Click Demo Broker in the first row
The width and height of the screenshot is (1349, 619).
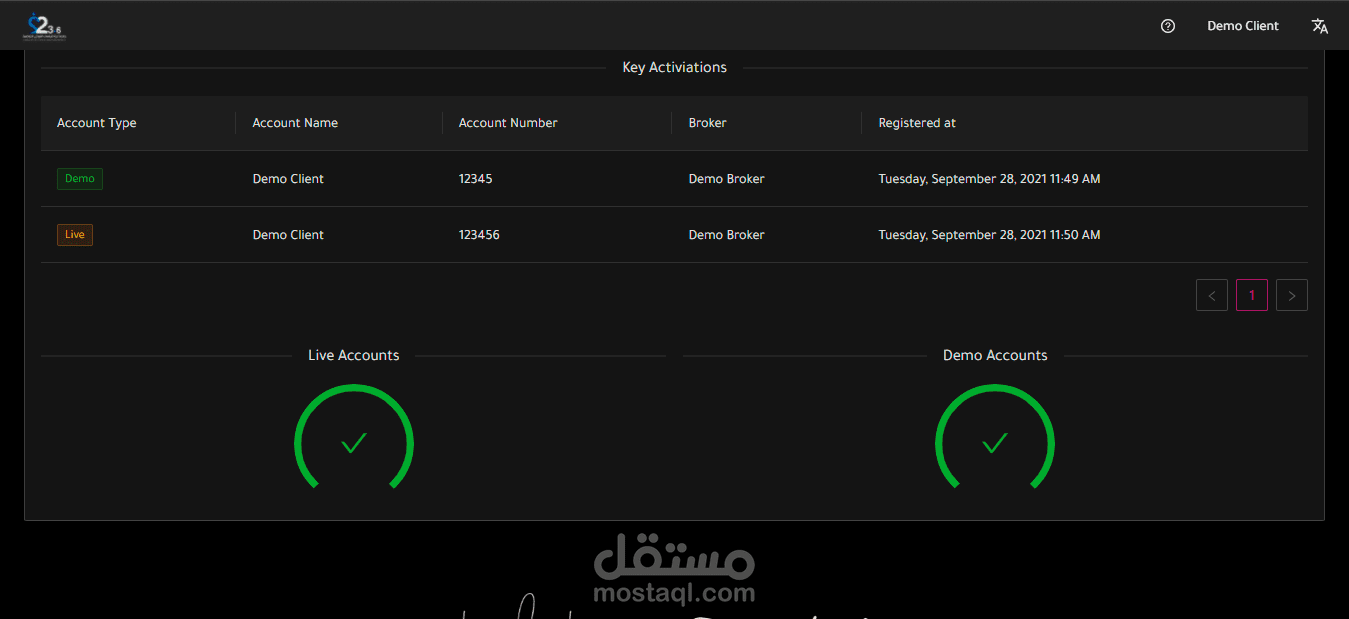726,178
